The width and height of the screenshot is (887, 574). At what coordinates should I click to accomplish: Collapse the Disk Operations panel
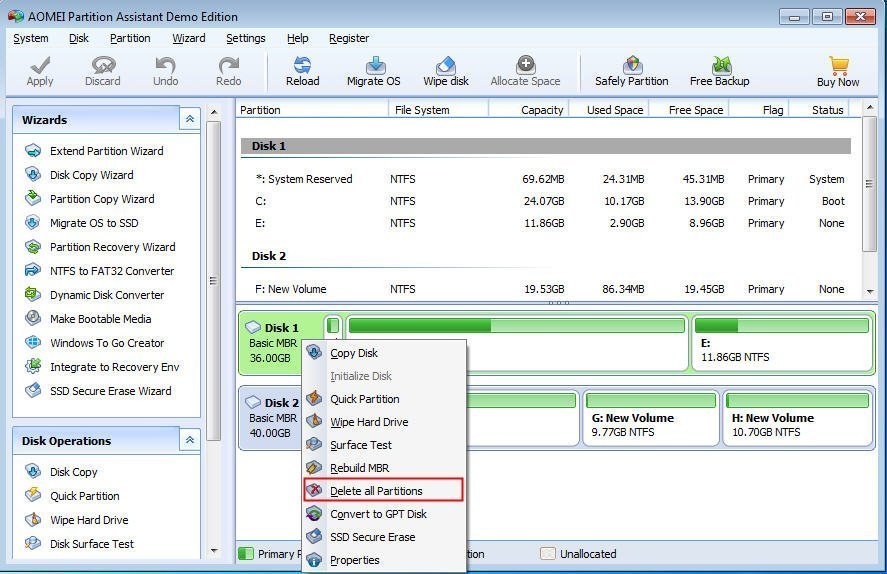[190, 440]
